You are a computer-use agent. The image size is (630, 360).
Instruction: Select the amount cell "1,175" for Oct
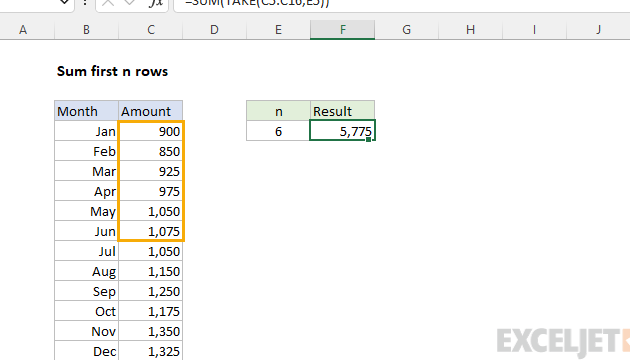(151, 311)
